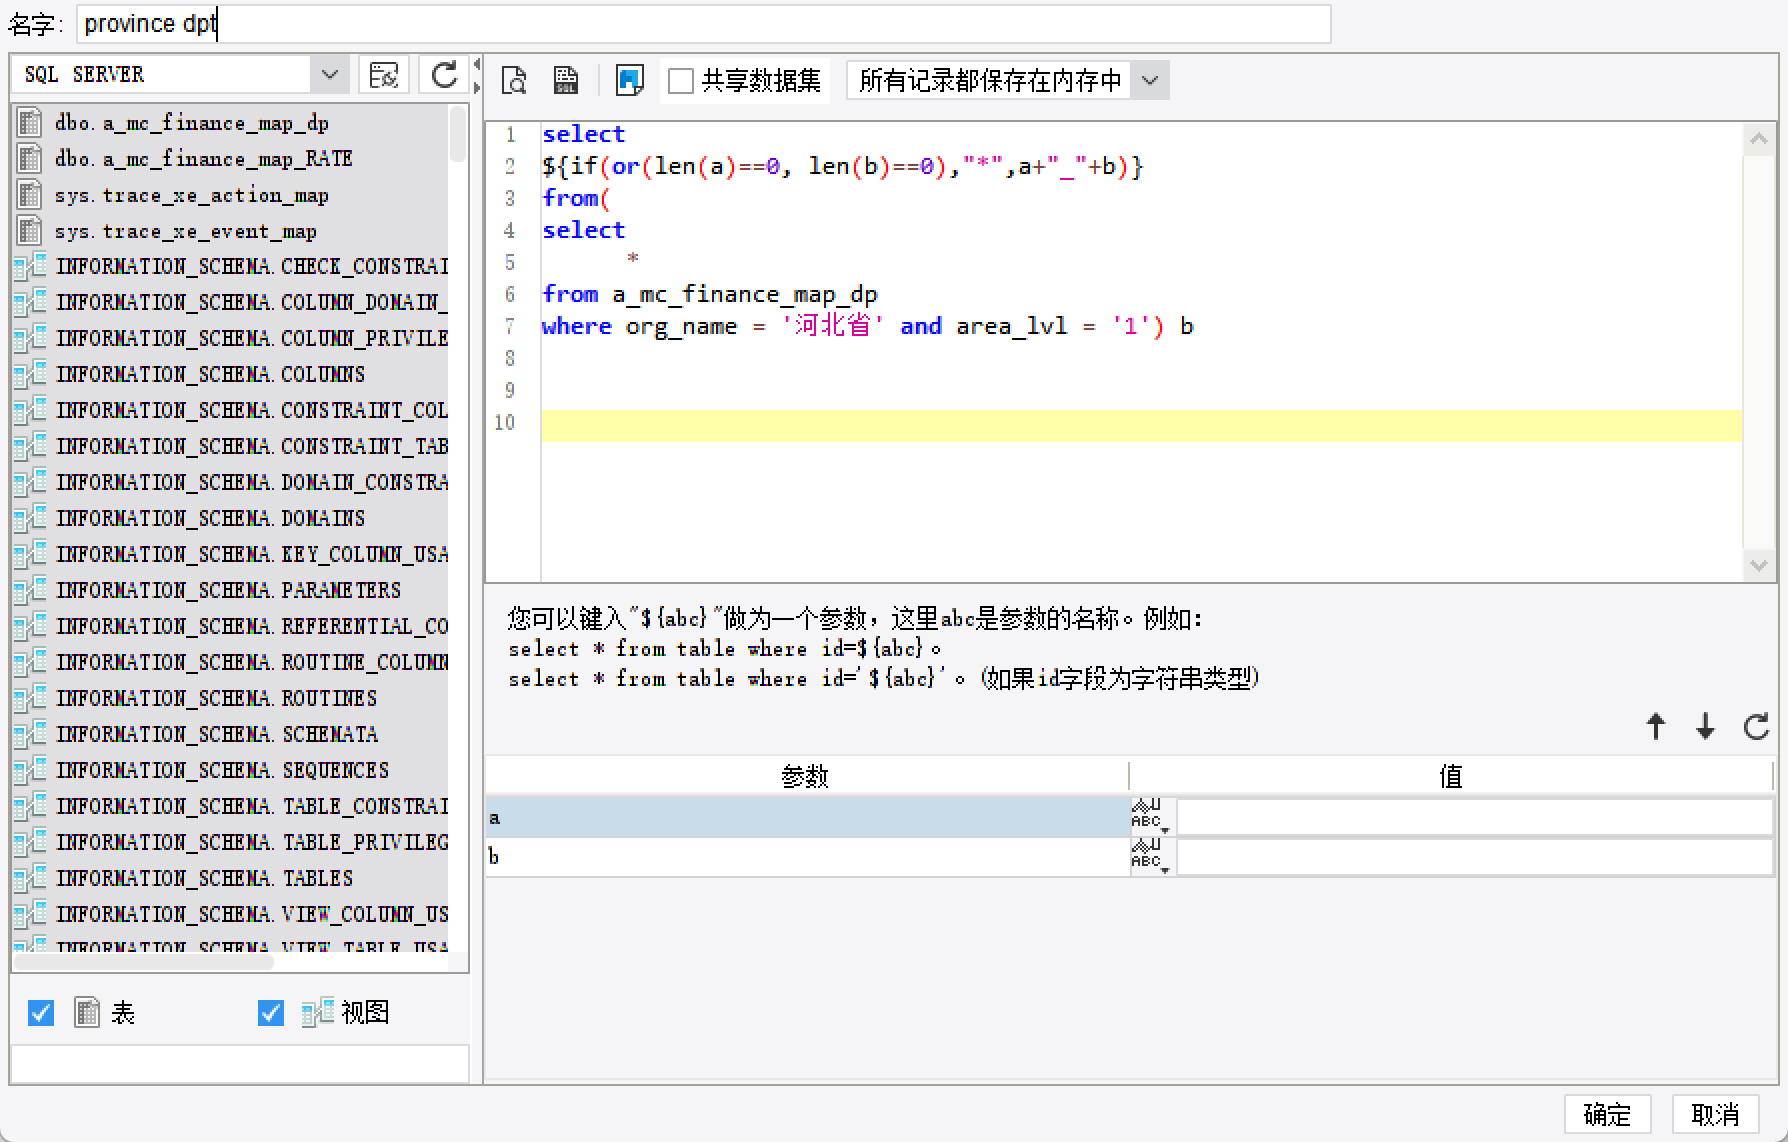Viewport: 1788px width, 1142px height.
Task: Select parameter row b
Action: (x=807, y=857)
